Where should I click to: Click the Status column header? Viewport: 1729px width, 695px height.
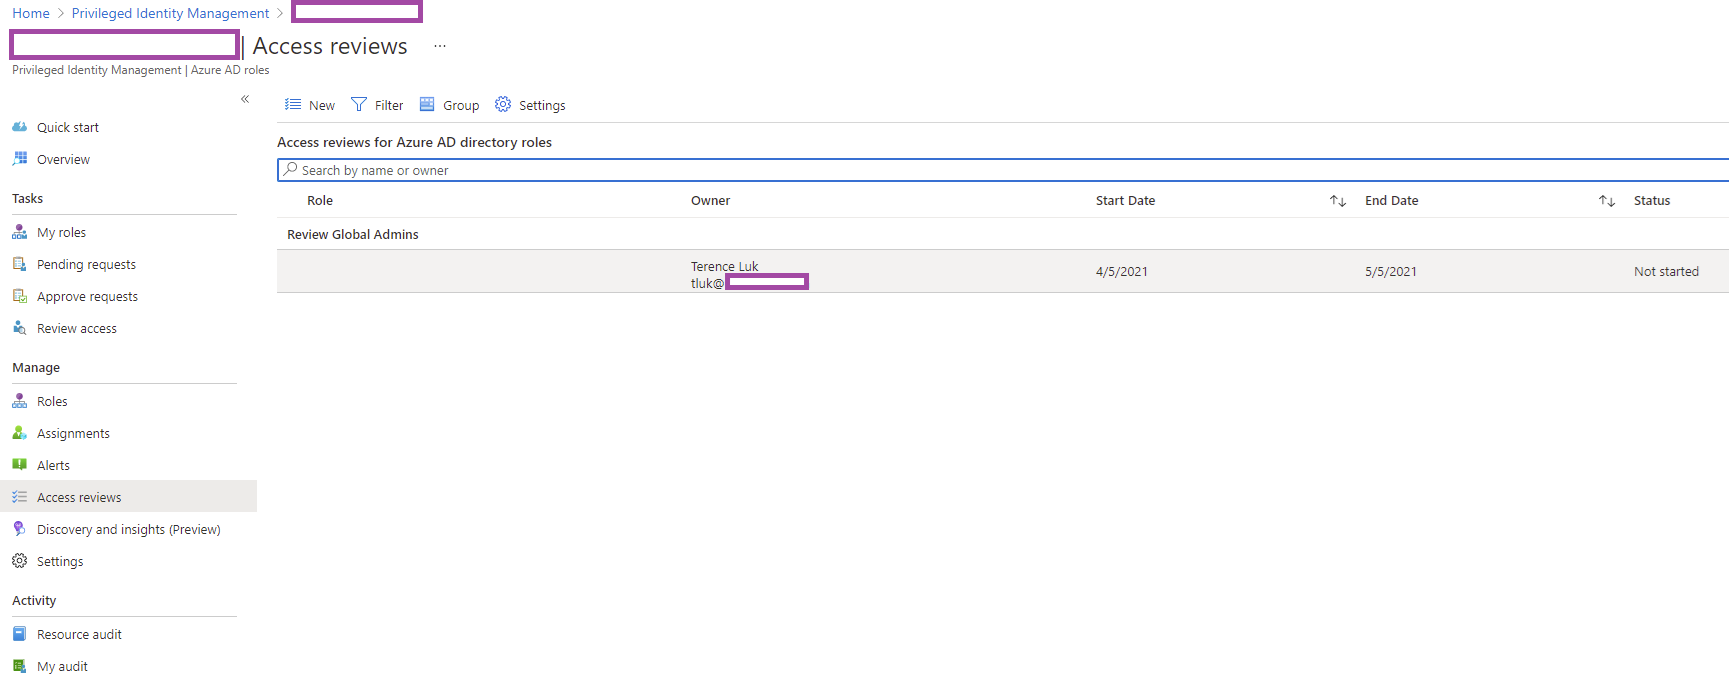[1652, 201]
